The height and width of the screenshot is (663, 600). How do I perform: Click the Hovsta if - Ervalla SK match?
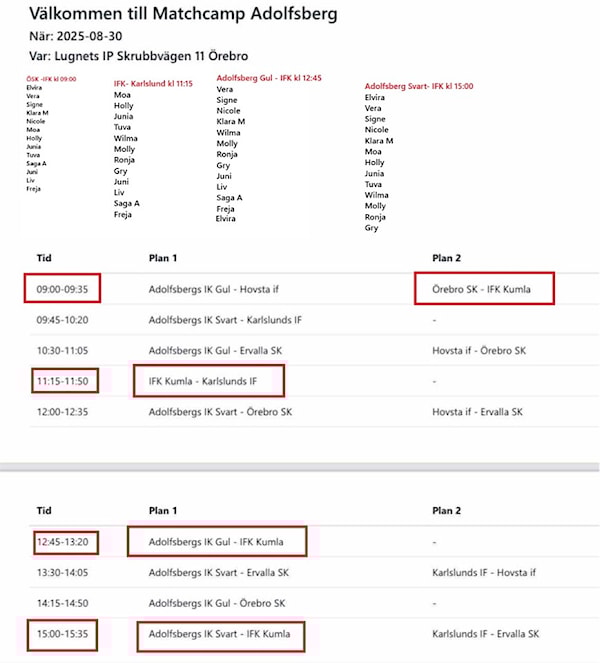coord(482,412)
